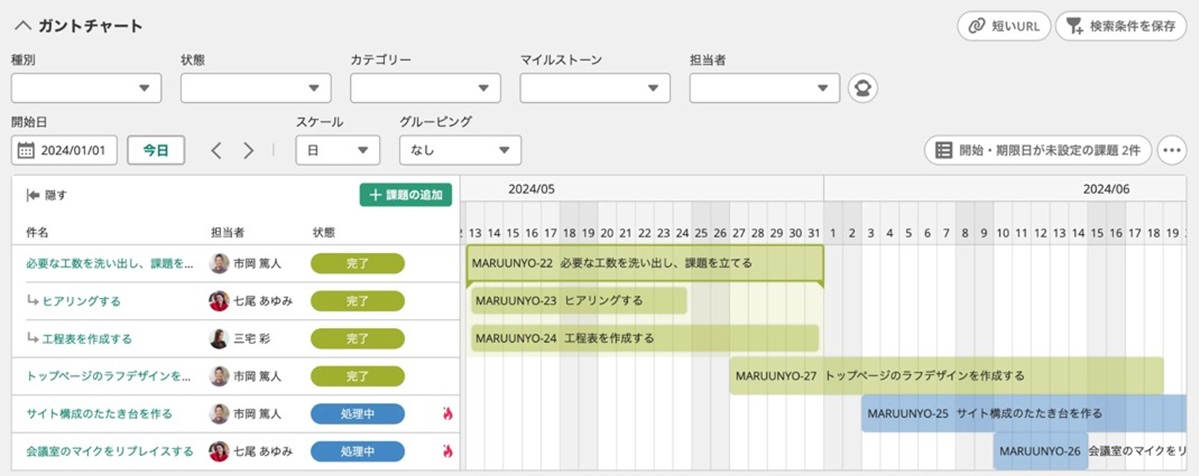Screen dimensions: 1200x476
Task: Open the マイルストーン dropdown
Action: 595,88
